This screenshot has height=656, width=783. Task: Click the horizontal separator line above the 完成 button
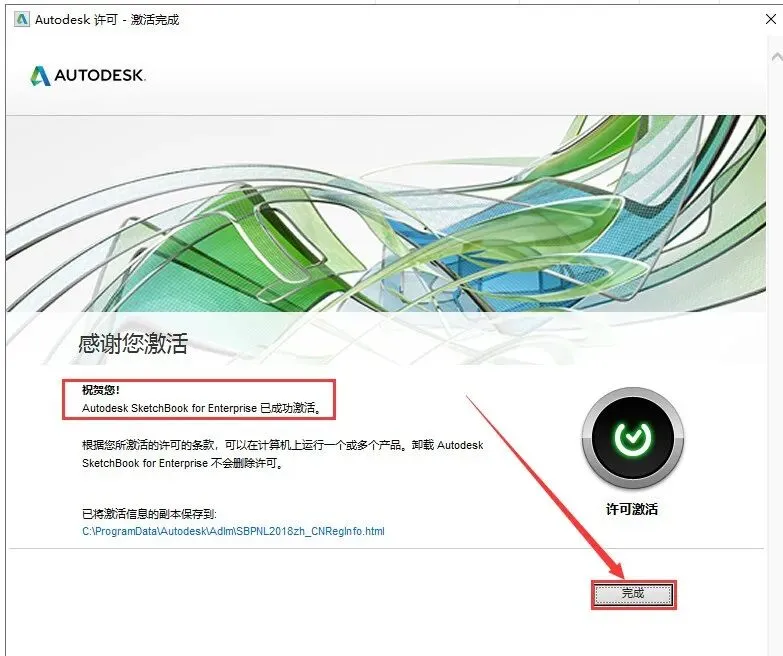(x=386, y=548)
